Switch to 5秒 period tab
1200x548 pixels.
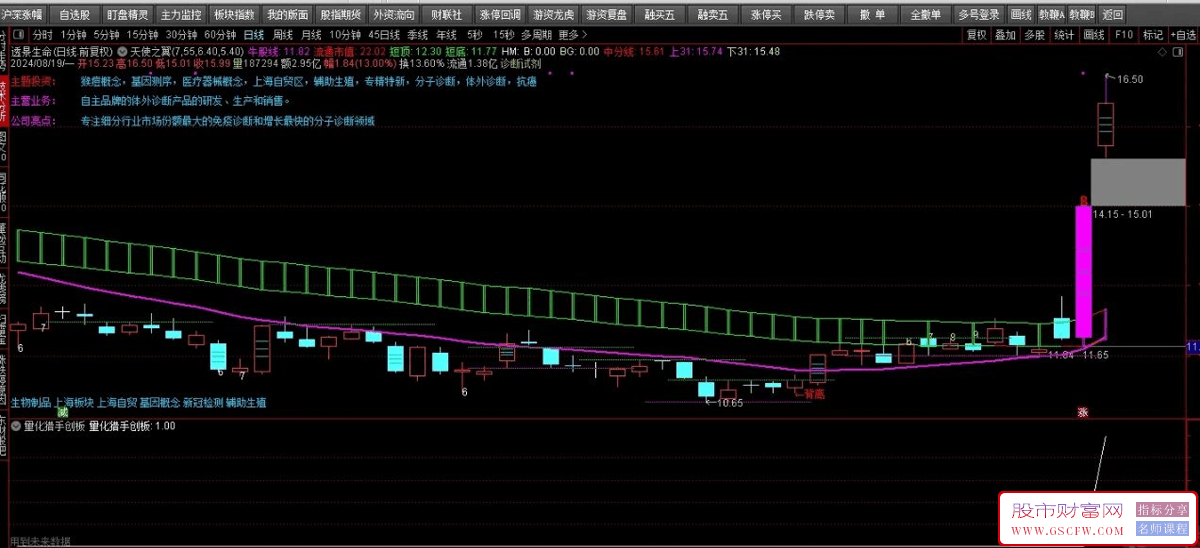tap(474, 34)
